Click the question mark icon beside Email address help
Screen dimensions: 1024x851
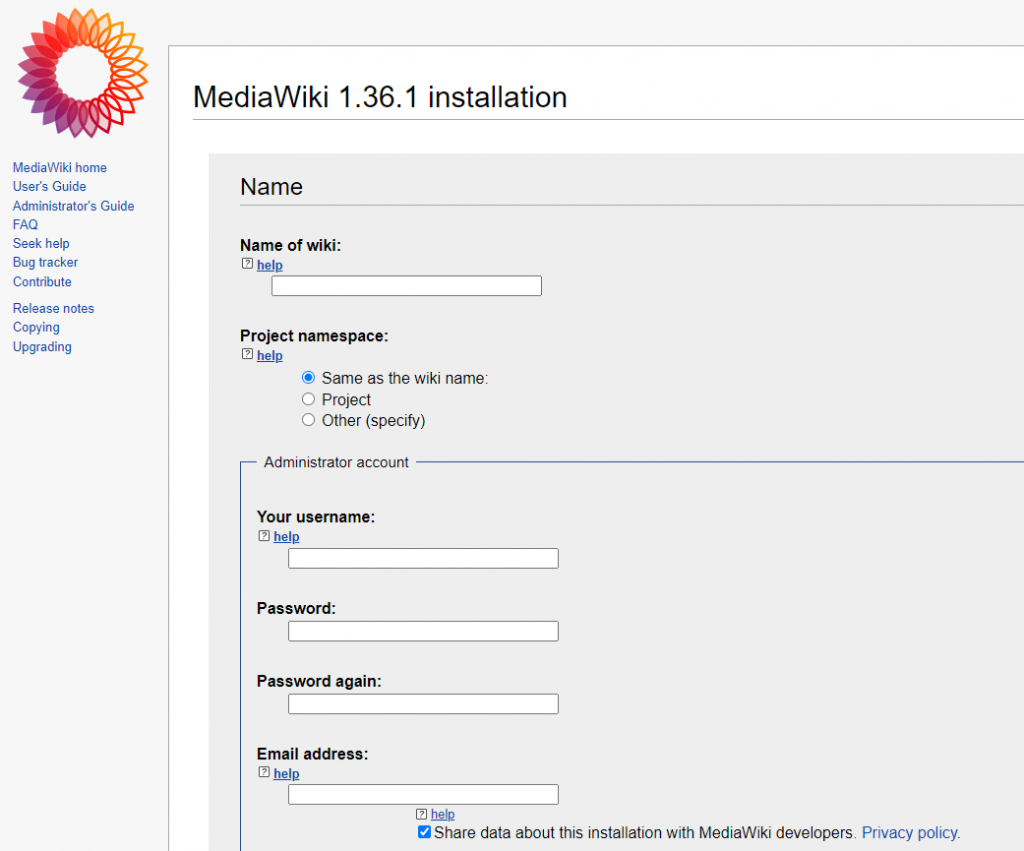(262, 772)
